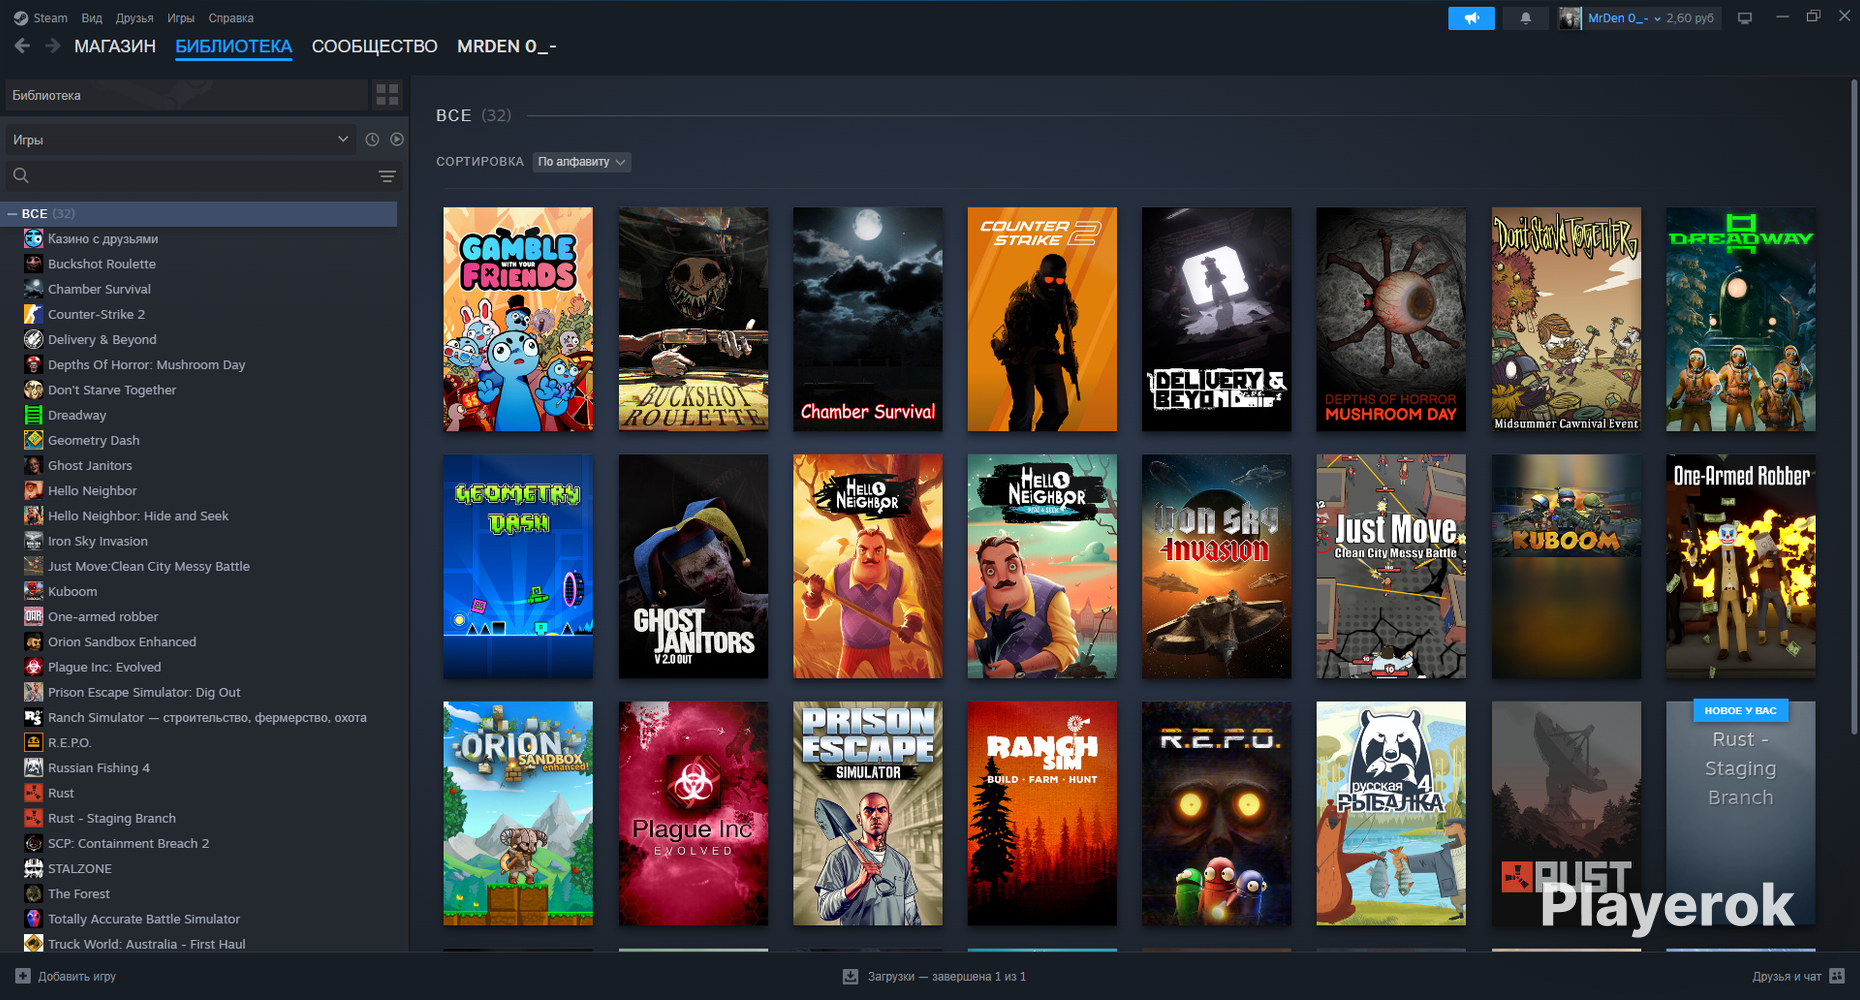The width and height of the screenshot is (1860, 1000).
Task: Collapse the ВСЕ collection in sidebar
Action: coord(12,214)
